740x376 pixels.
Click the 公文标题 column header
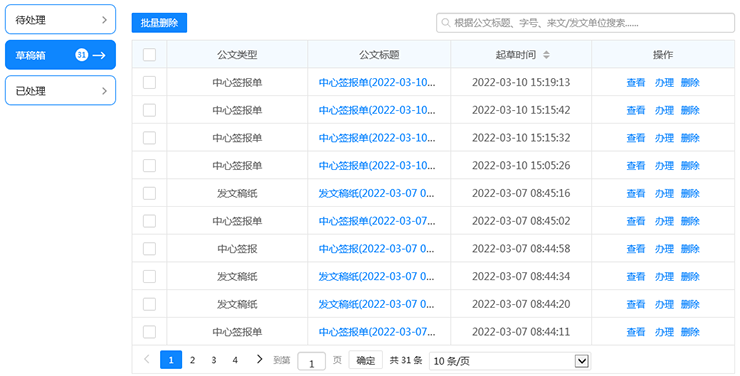click(x=379, y=55)
